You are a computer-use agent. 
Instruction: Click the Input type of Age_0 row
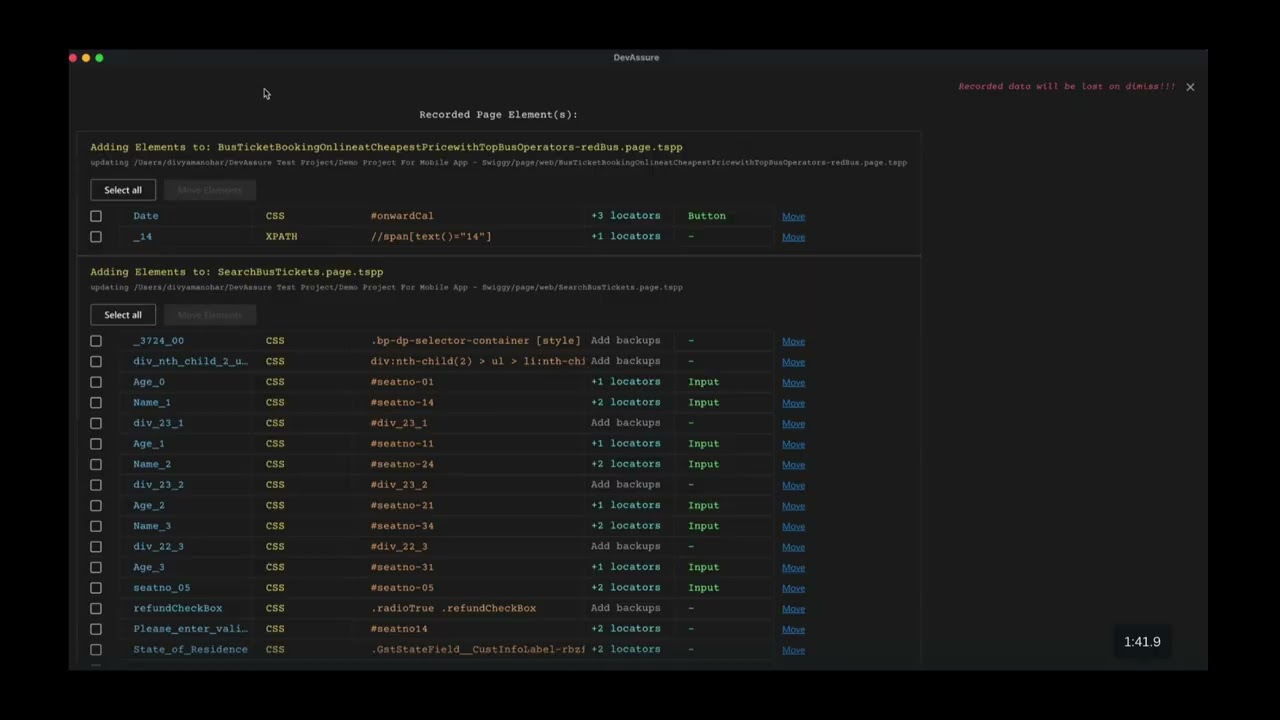[703, 381]
